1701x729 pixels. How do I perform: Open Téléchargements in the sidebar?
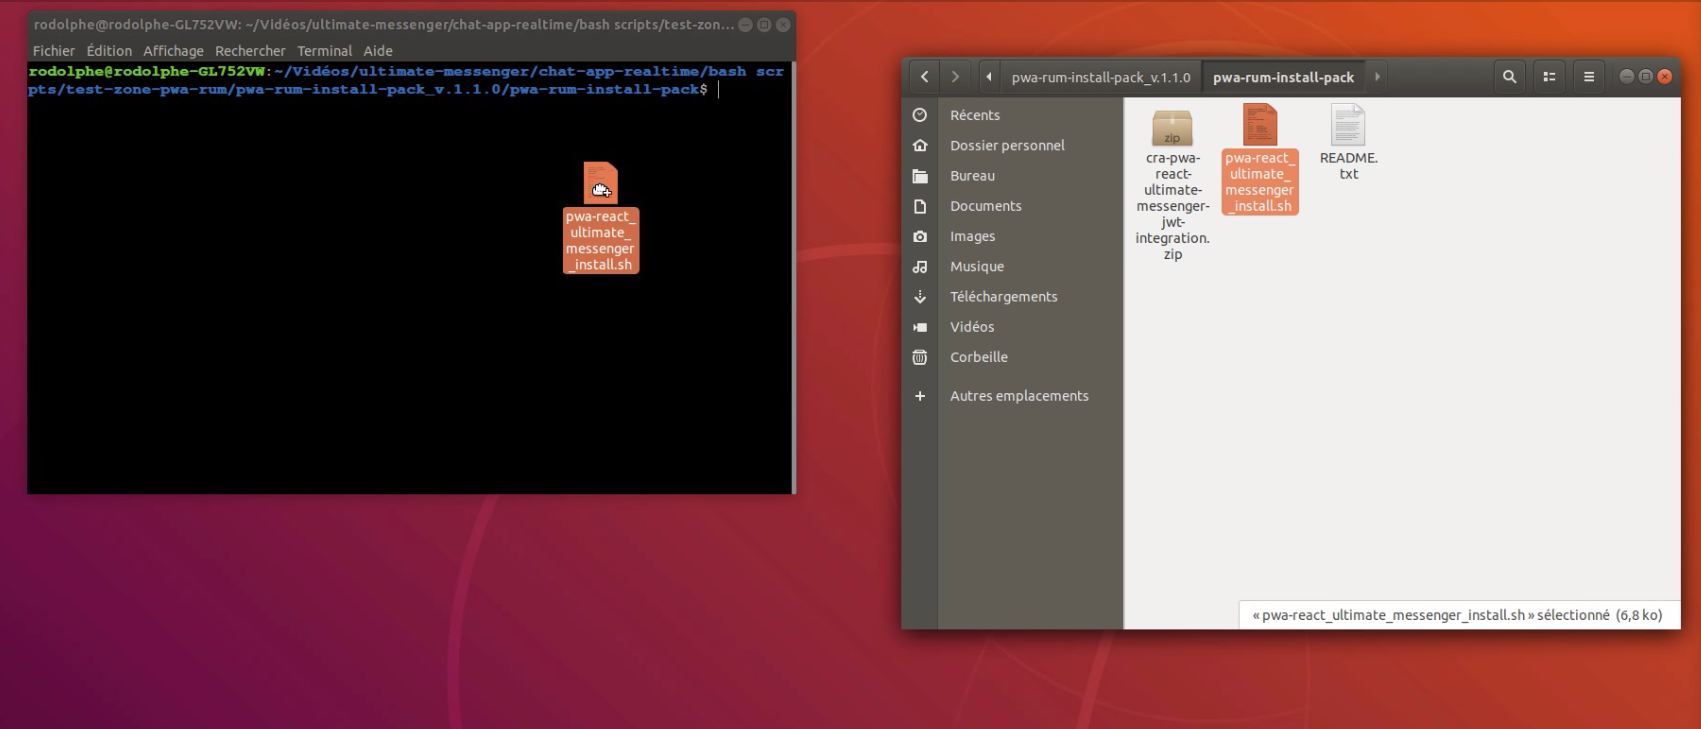pos(1003,297)
